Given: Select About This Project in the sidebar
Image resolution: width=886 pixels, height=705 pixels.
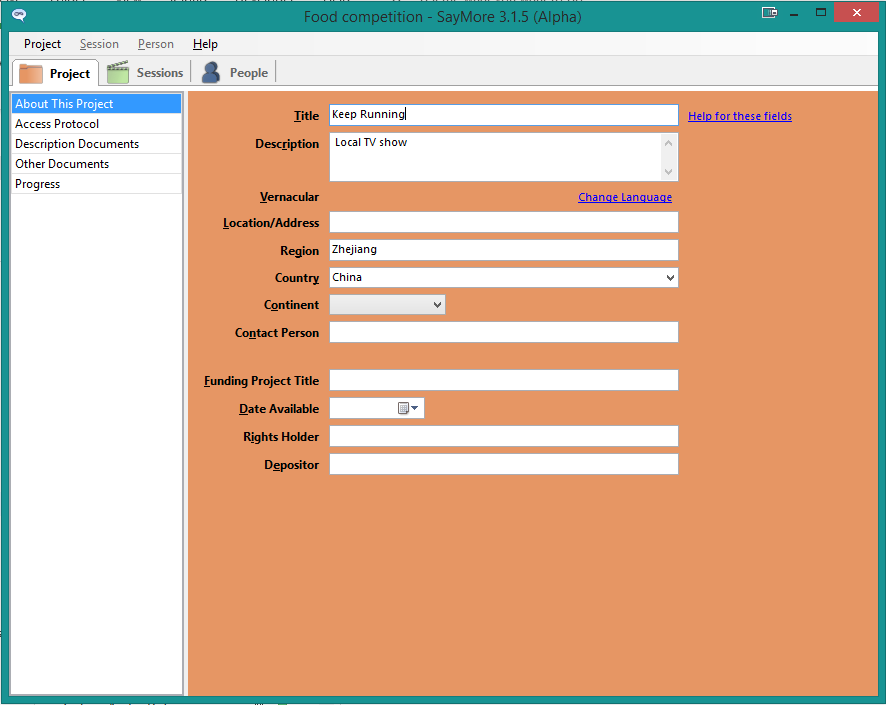Looking at the screenshot, I should (97, 104).
